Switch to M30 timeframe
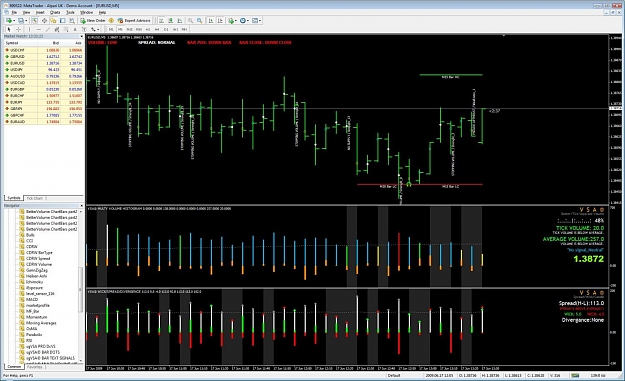Screen dimensions: 625x381 click(139, 29)
